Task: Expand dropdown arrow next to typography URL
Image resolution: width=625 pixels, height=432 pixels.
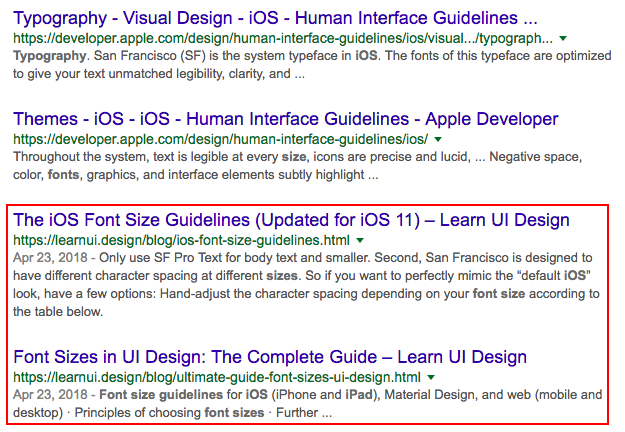Action: [563, 39]
